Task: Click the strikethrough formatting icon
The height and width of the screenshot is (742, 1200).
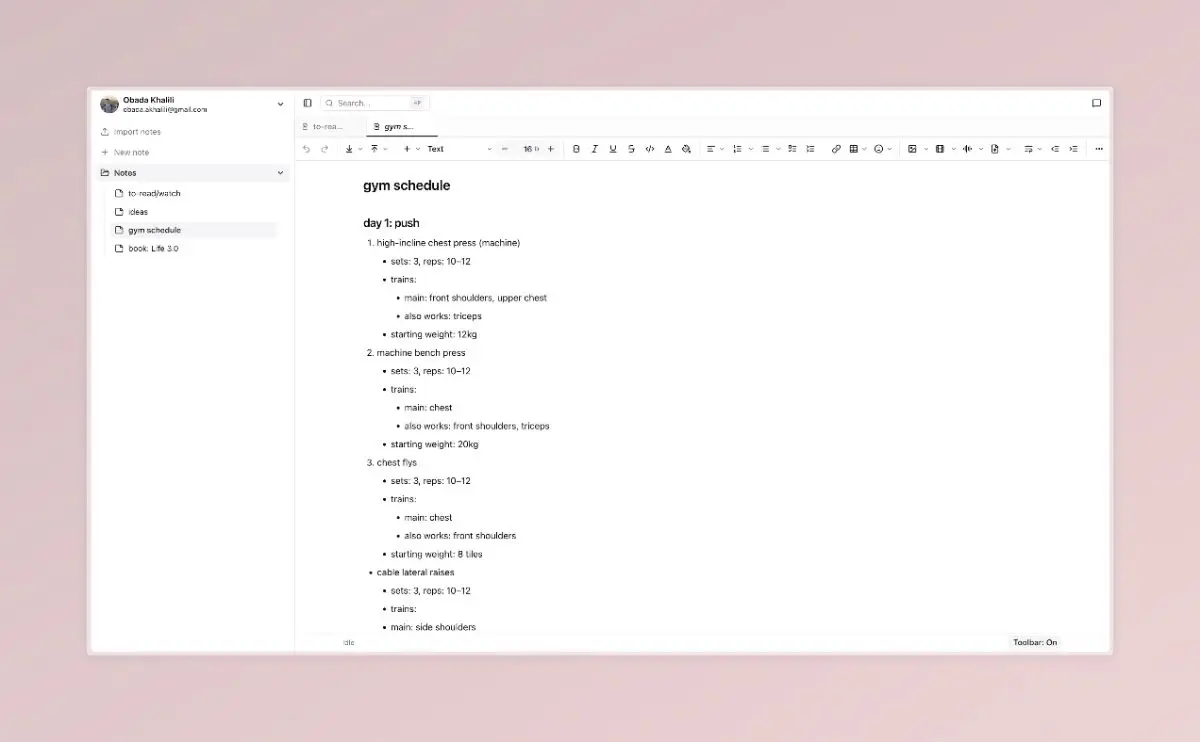Action: coord(631,149)
